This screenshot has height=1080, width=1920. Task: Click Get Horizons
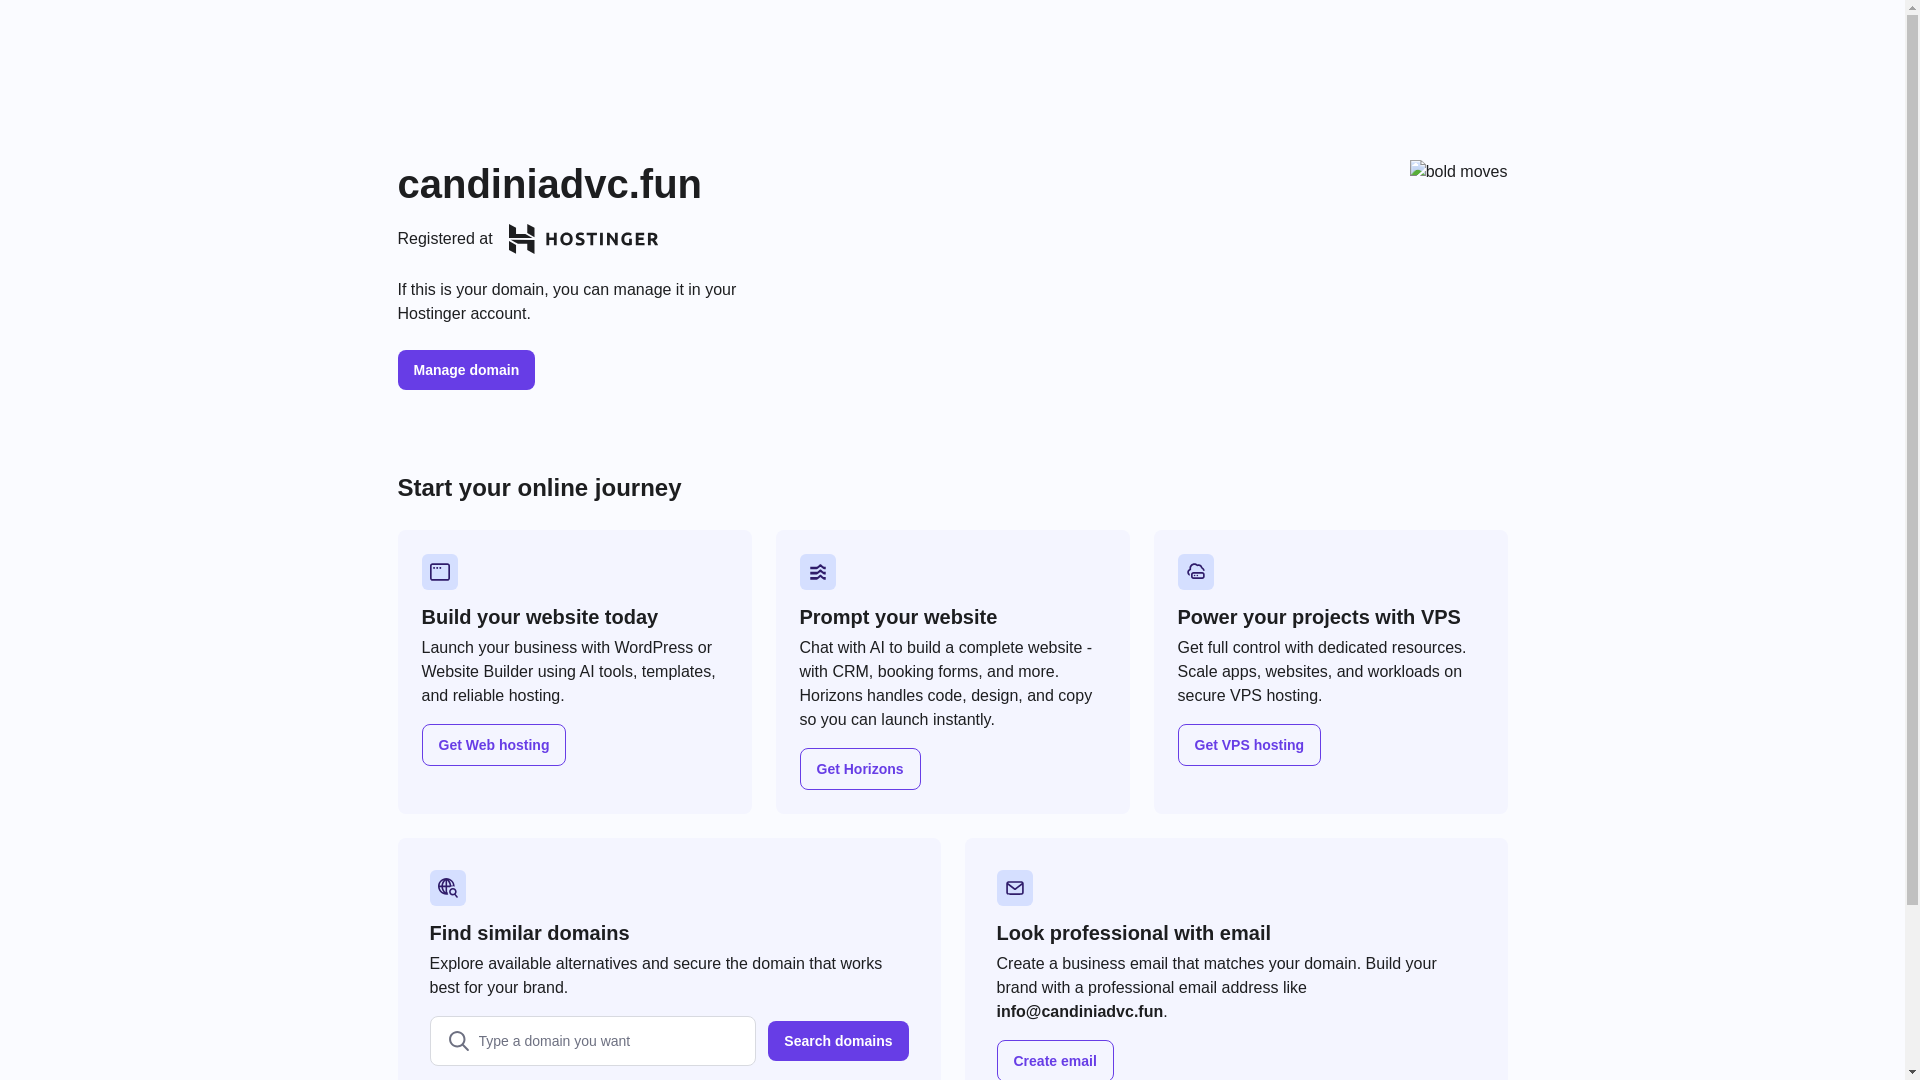pyautogui.click(x=860, y=769)
